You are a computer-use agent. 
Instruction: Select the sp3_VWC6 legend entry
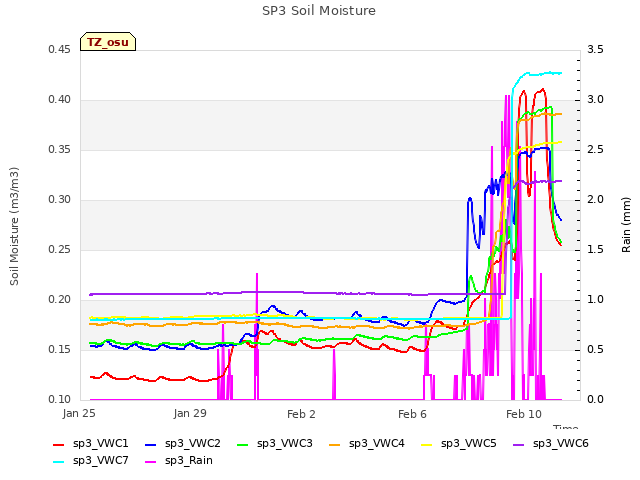click(551, 444)
